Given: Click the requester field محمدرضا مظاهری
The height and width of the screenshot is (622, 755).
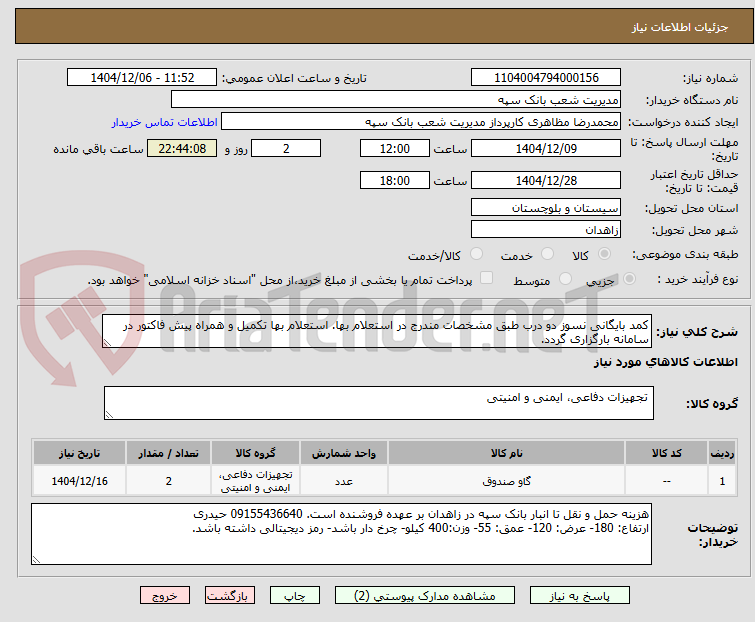Looking at the screenshot, I should [x=421, y=122].
